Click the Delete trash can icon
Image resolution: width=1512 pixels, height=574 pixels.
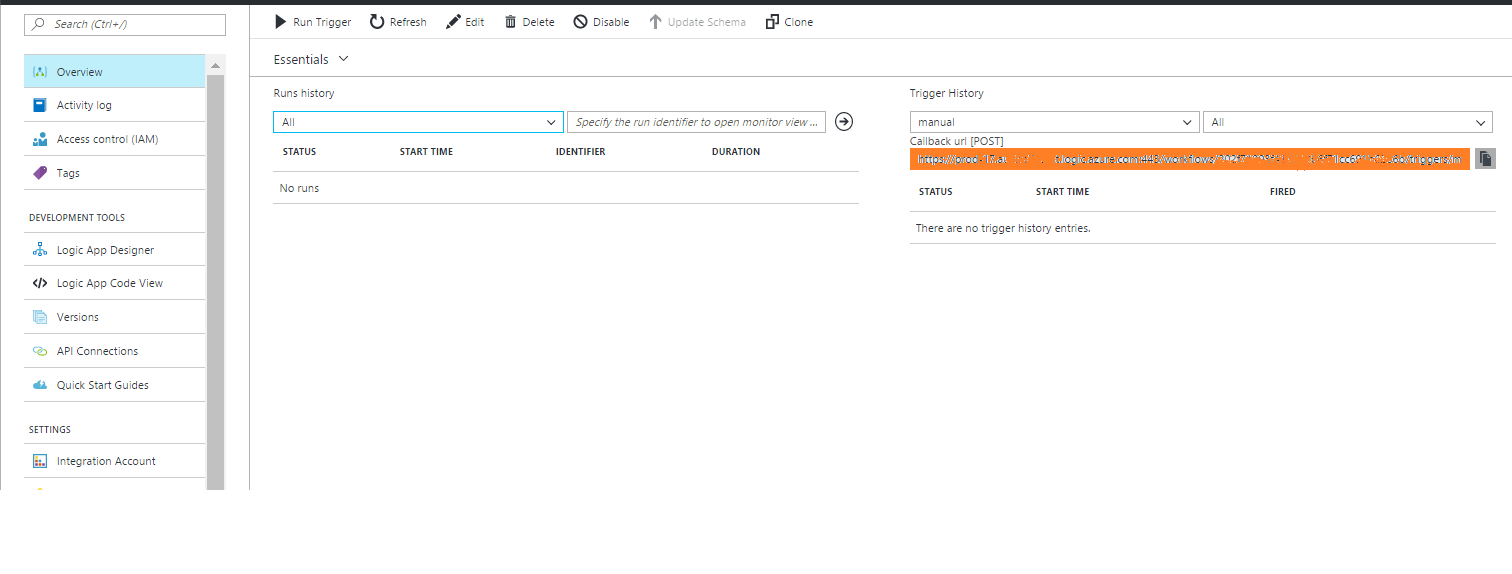(511, 22)
